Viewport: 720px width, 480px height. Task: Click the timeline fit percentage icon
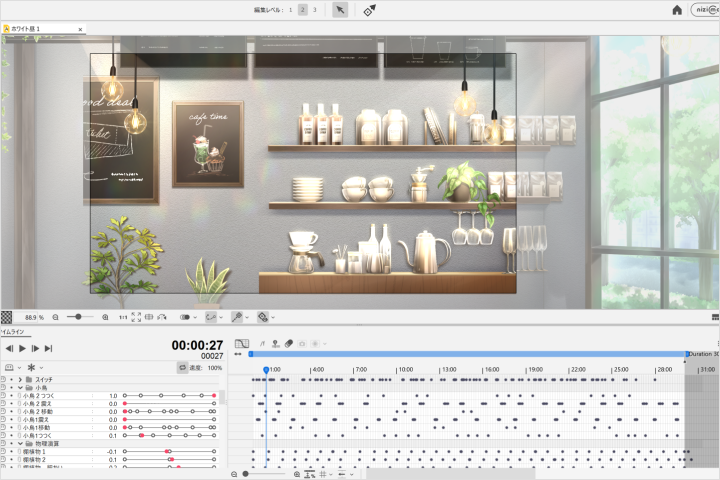(310, 474)
